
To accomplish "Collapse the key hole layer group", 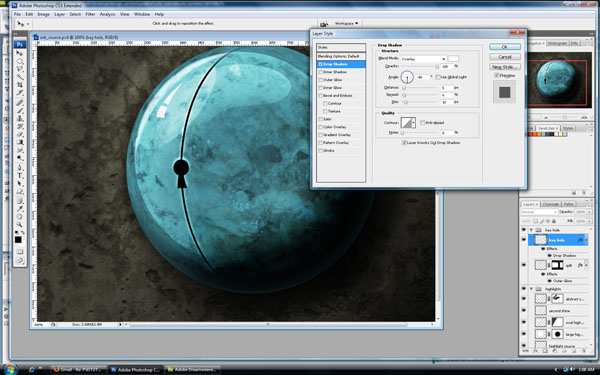I will pyautogui.click(x=532, y=230).
